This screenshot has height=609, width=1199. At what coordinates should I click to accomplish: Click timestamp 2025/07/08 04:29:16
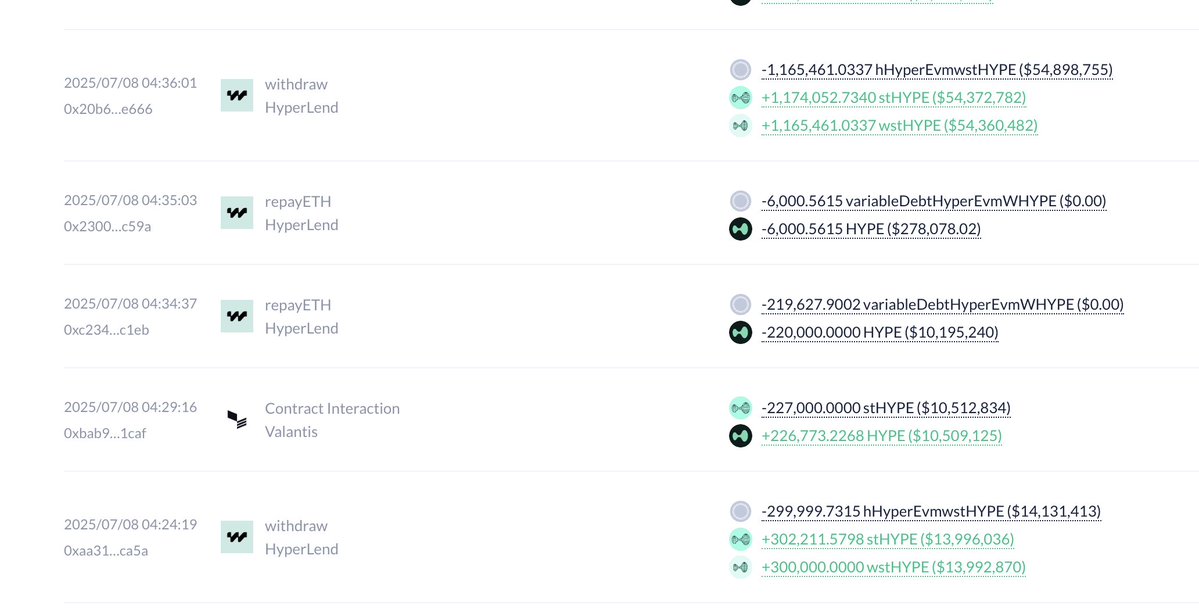(x=130, y=407)
